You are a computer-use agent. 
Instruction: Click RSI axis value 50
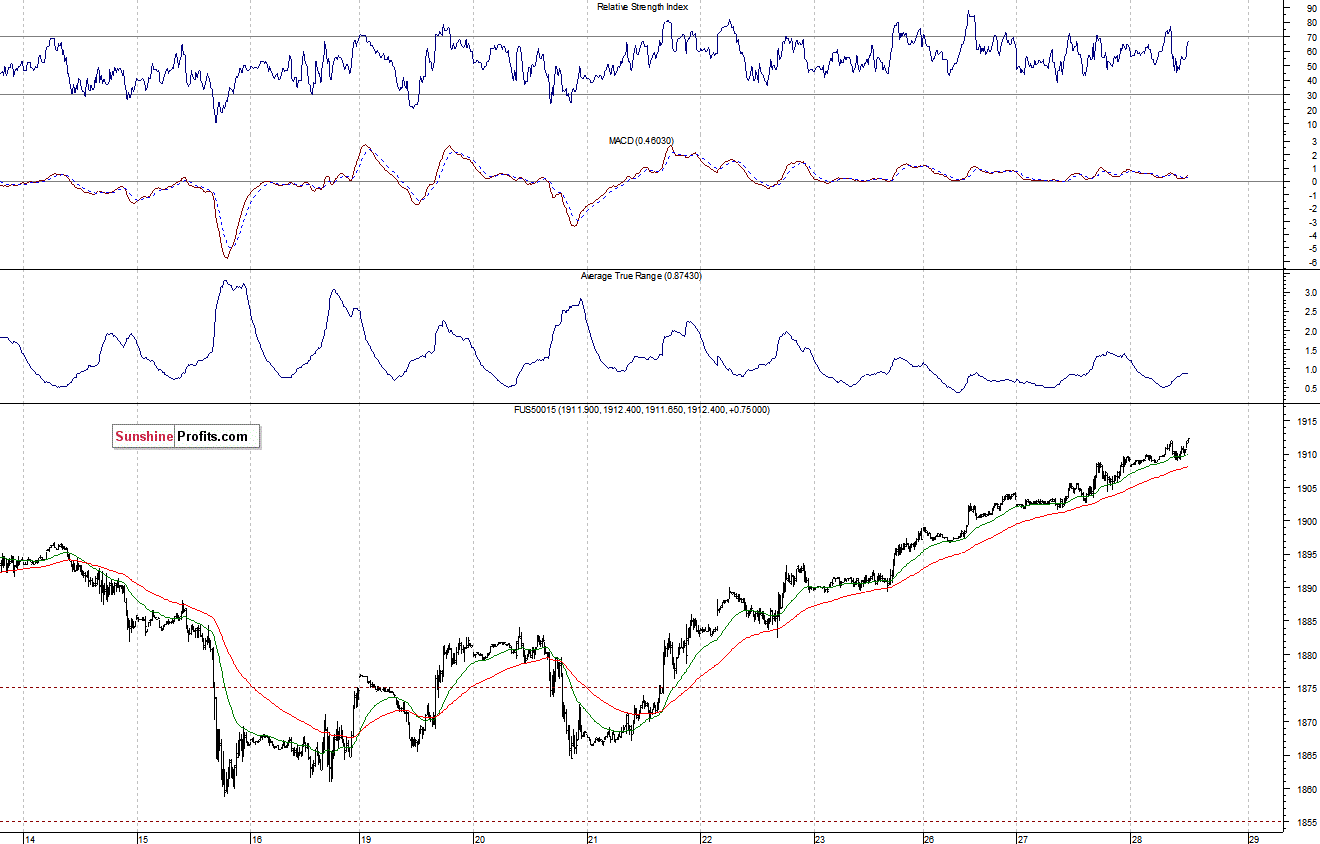[x=1311, y=66]
